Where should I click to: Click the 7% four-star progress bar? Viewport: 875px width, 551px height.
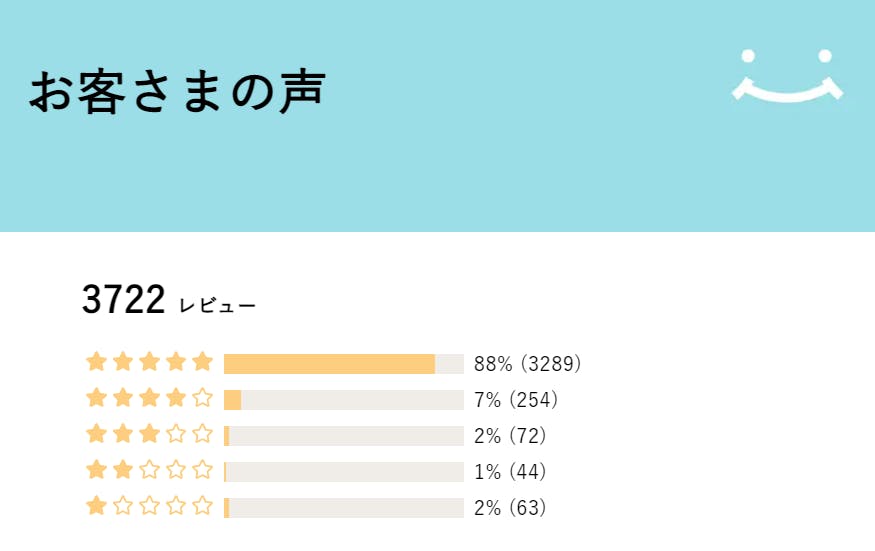(x=343, y=400)
